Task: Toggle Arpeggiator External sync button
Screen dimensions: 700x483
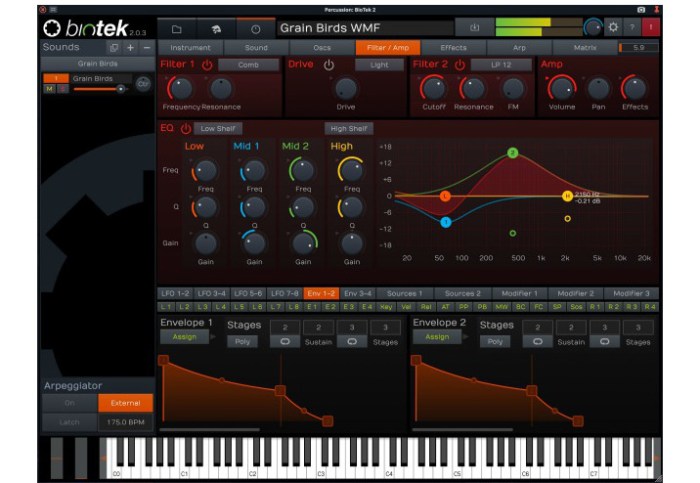Action: click(x=125, y=403)
